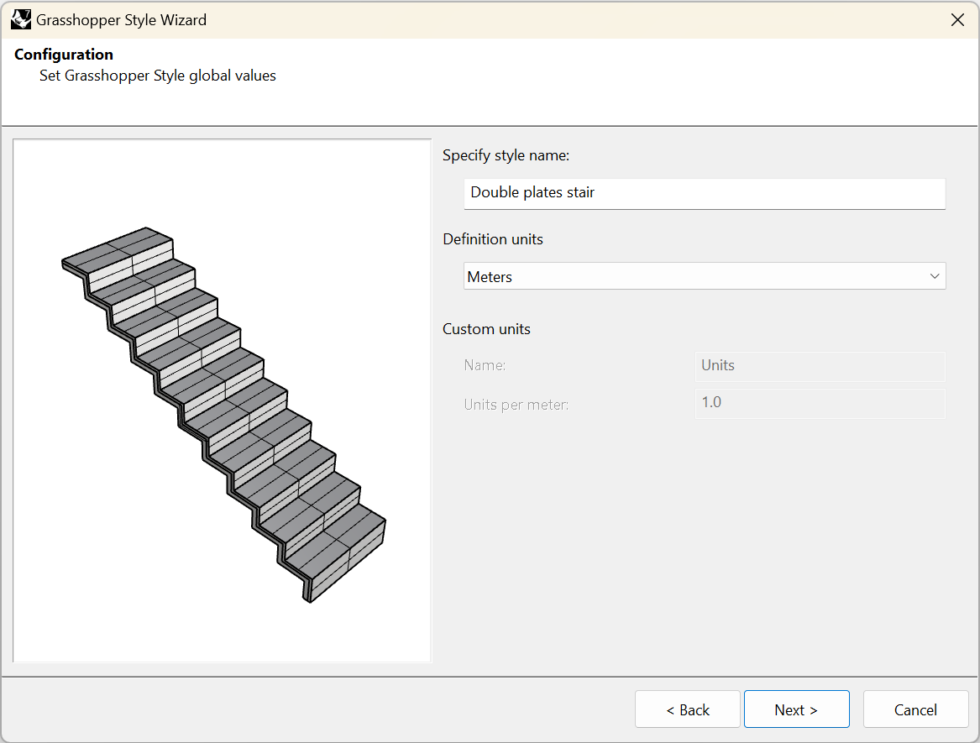The width and height of the screenshot is (980, 743).
Task: Close the wizard with the X button
Action: (x=957, y=19)
